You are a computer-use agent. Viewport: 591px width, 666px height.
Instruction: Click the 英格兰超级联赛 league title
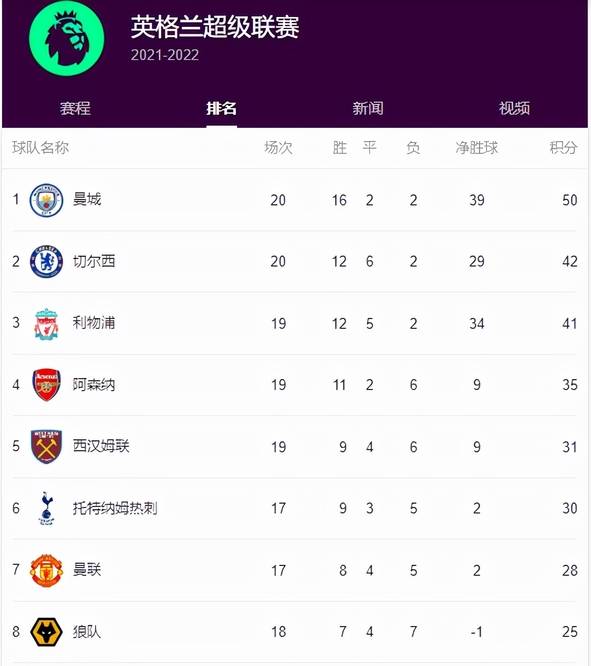tap(215, 27)
